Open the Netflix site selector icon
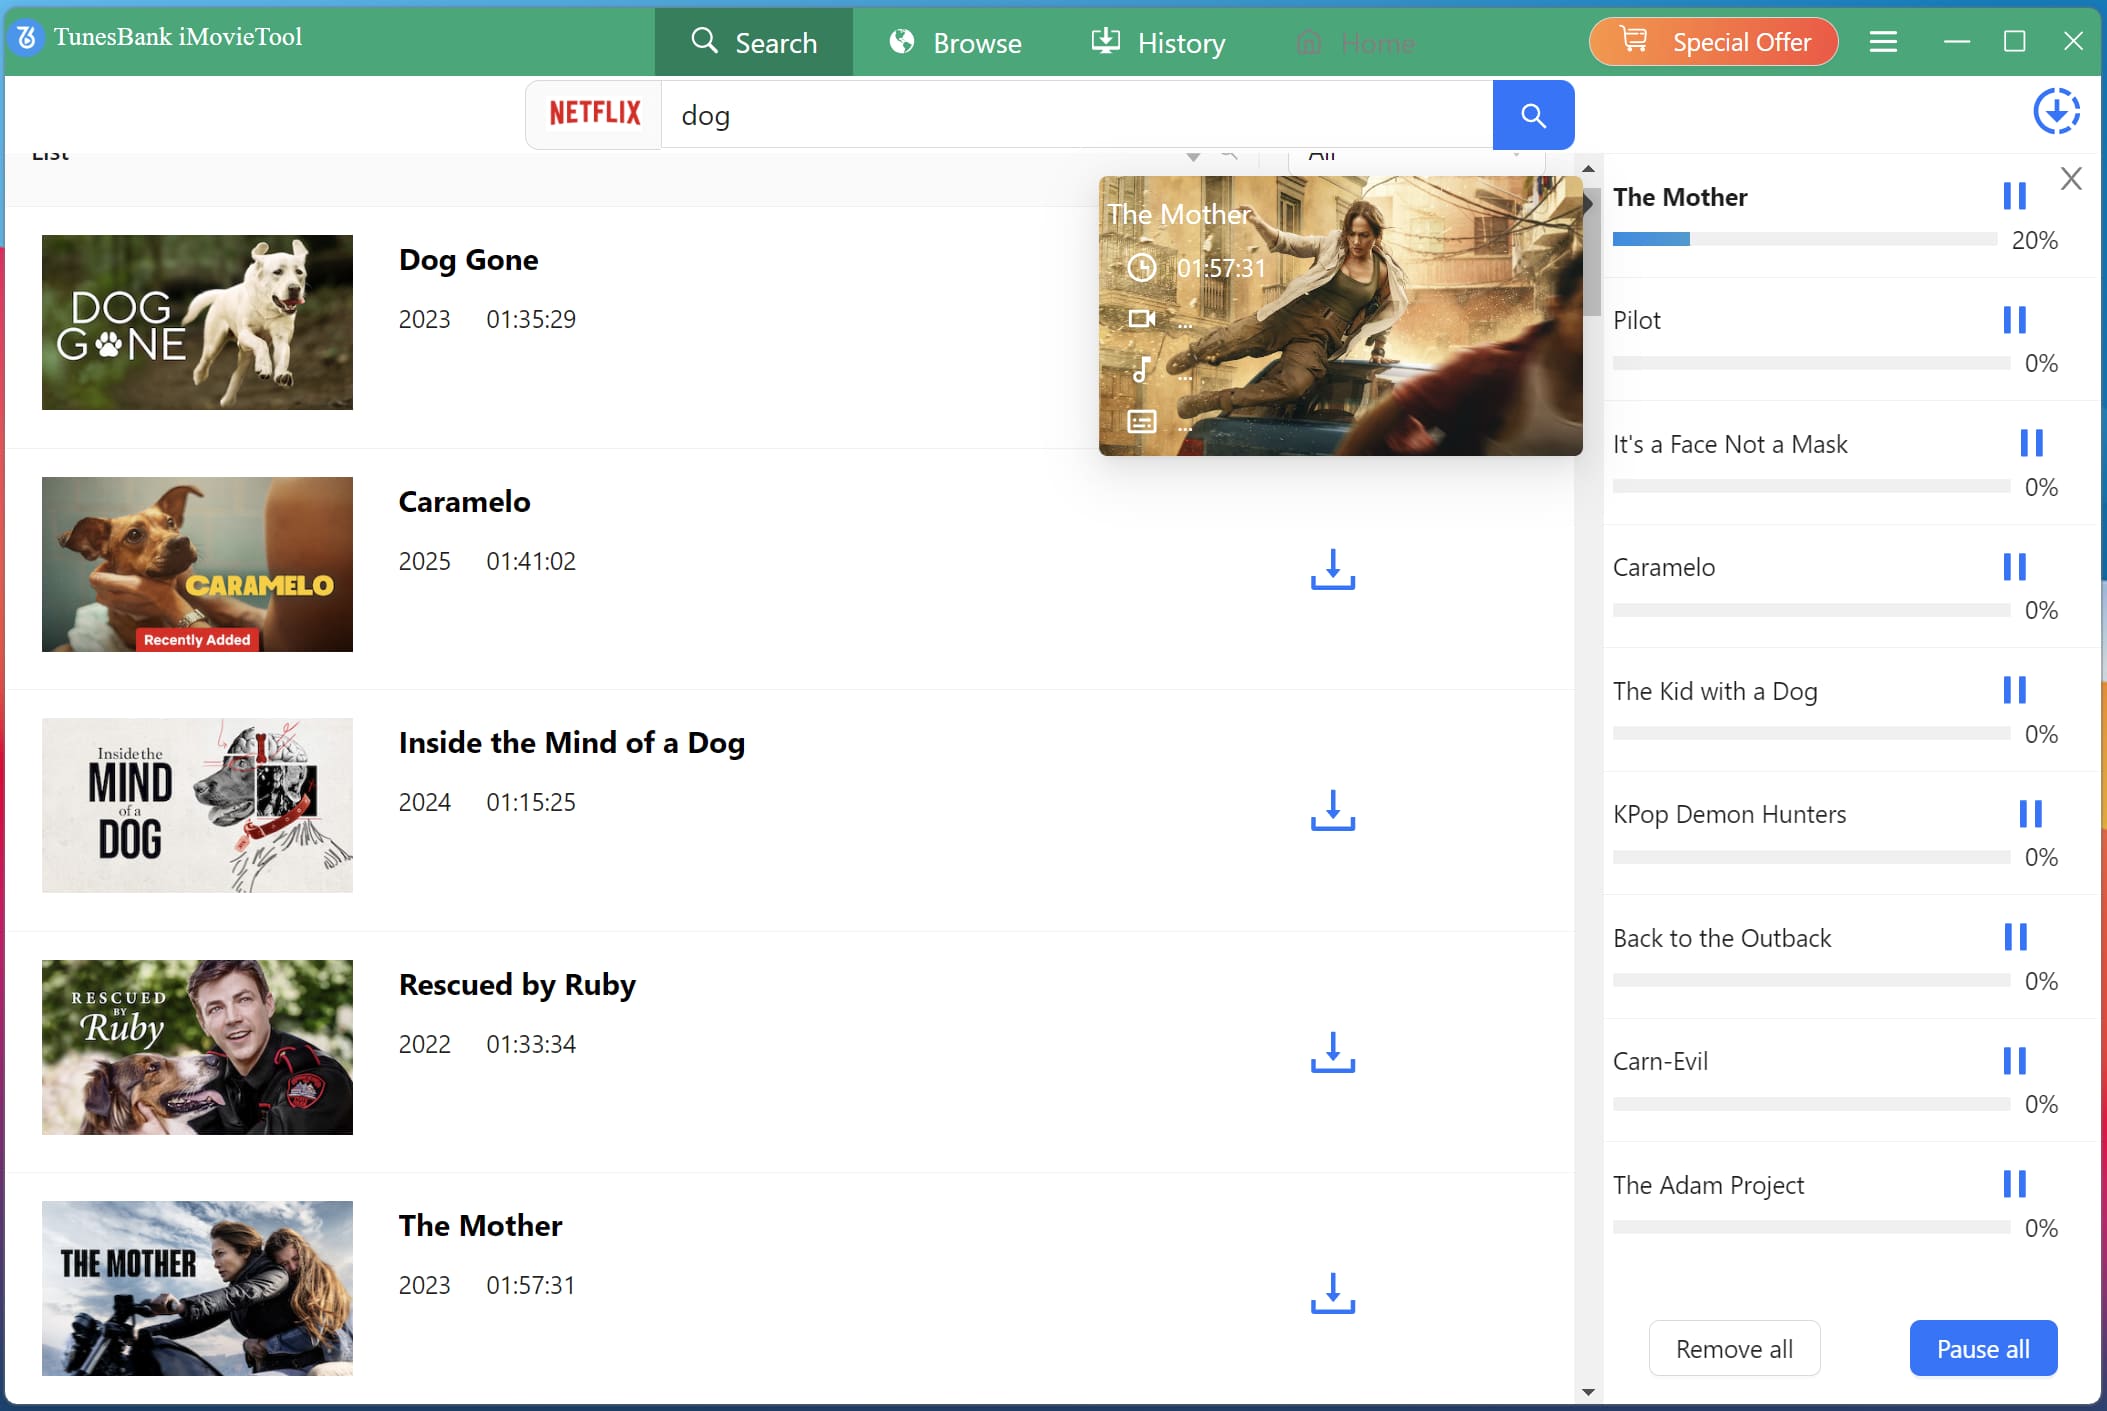The width and height of the screenshot is (2107, 1411). click(593, 113)
